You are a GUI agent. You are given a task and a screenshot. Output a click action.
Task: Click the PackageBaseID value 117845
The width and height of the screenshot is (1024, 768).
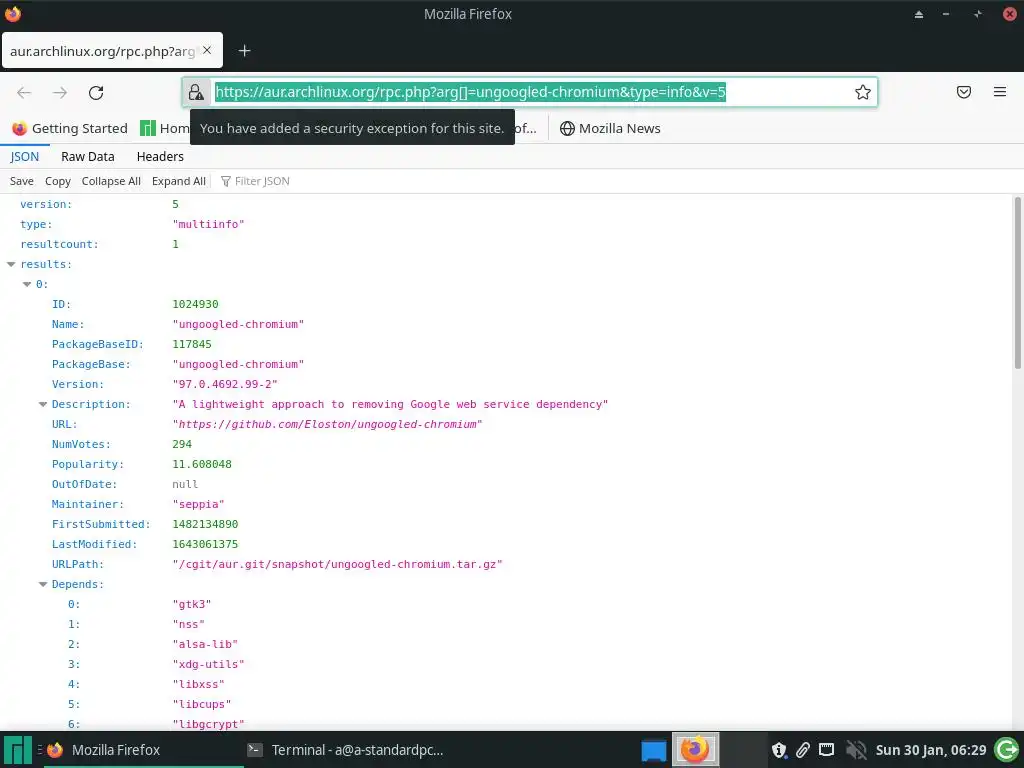192,344
